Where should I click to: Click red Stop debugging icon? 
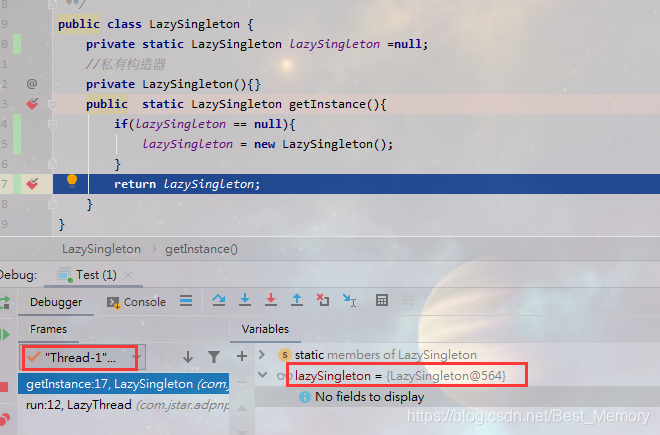4,387
